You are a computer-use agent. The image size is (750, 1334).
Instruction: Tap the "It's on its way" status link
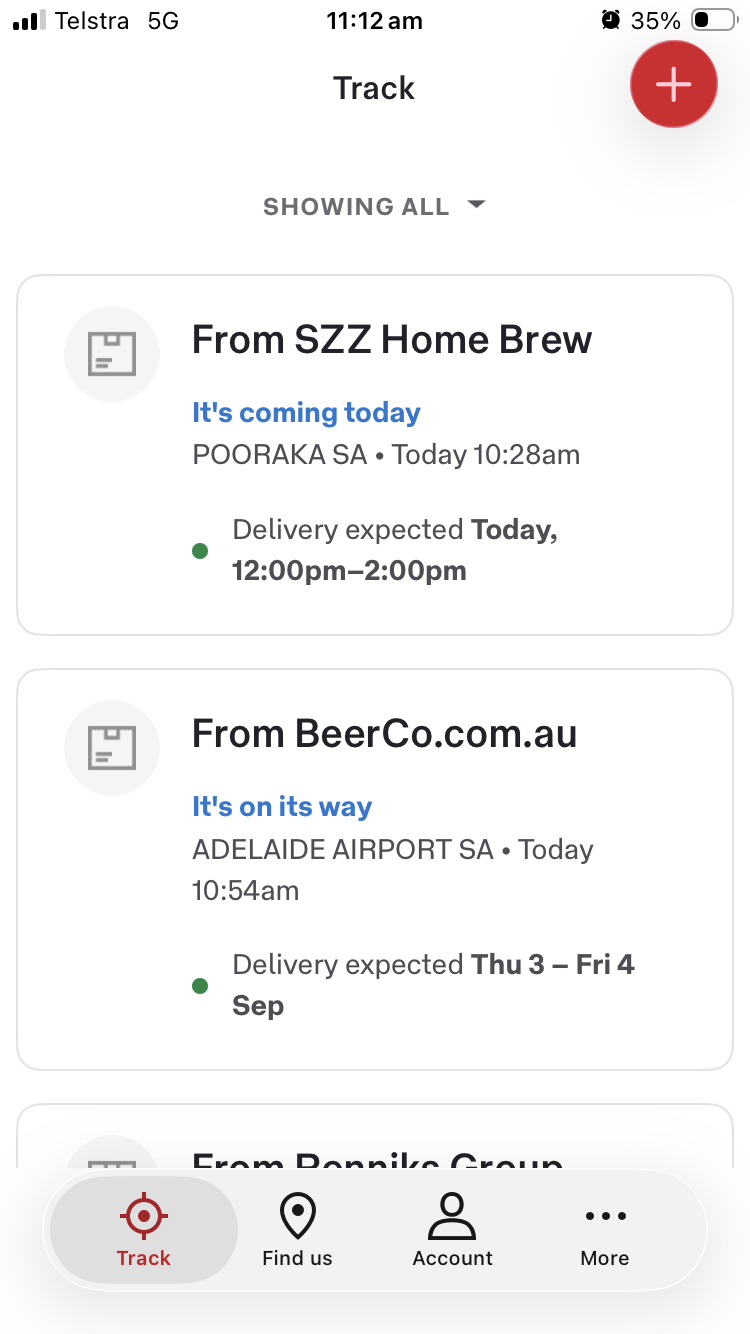[x=282, y=806]
